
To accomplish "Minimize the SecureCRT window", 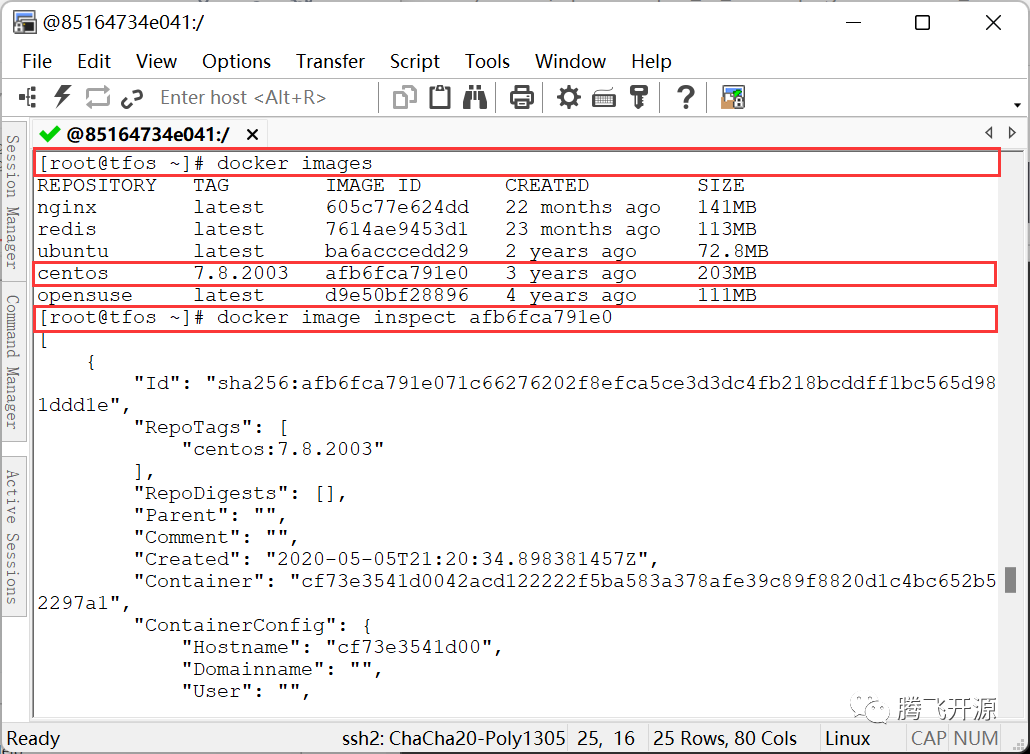I will tap(853, 22).
